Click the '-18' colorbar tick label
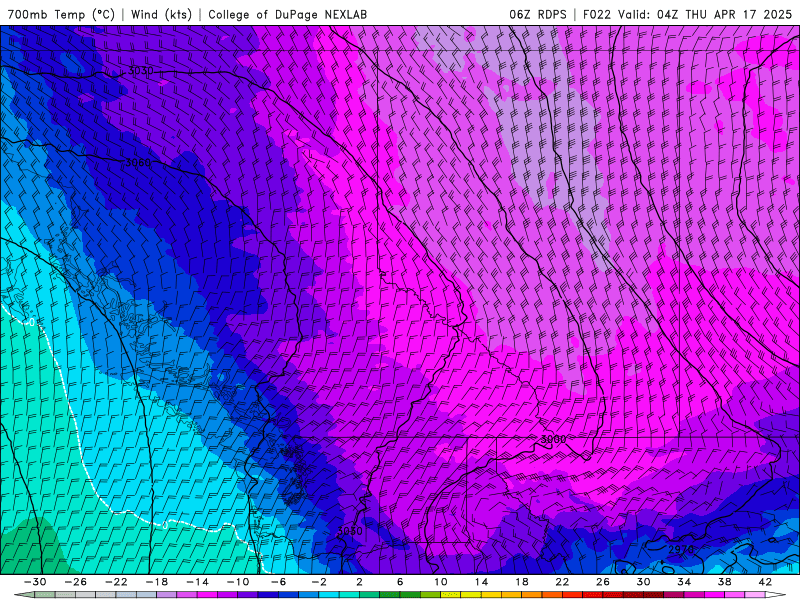 coord(157,582)
